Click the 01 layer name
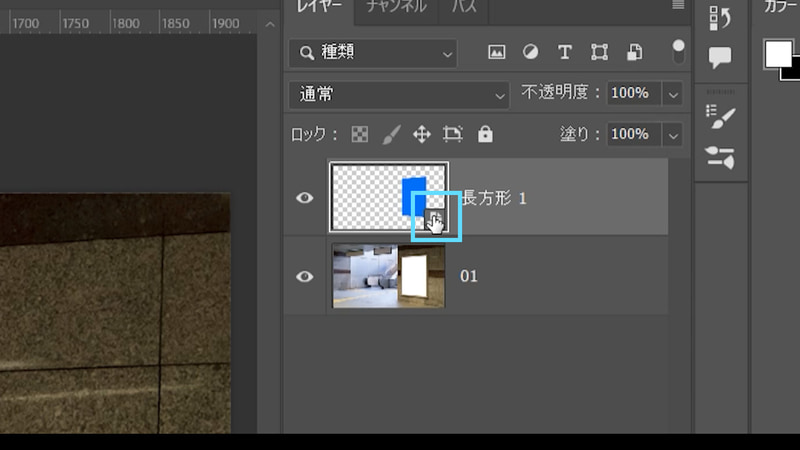Image resolution: width=800 pixels, height=450 pixels. (x=469, y=277)
